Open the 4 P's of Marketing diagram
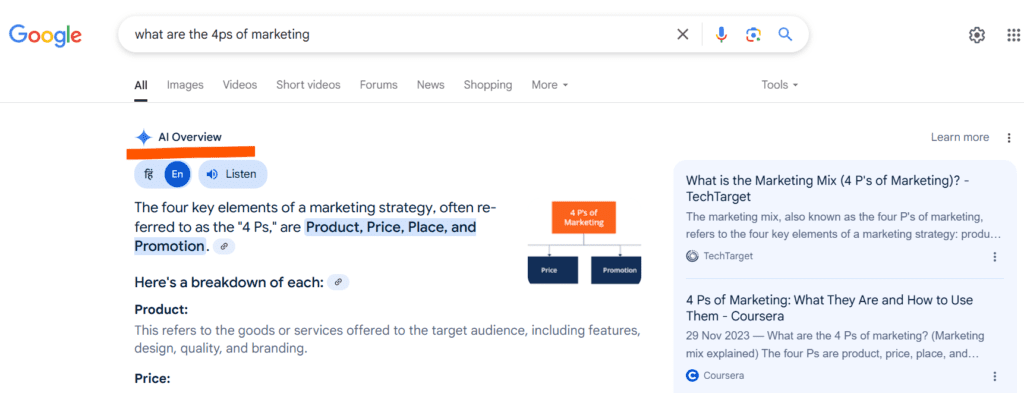The width and height of the screenshot is (1024, 393). pos(584,242)
